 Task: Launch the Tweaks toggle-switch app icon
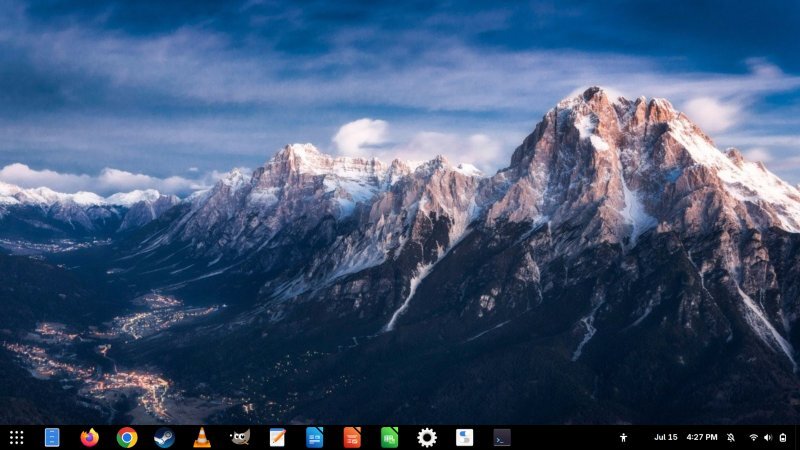point(464,437)
